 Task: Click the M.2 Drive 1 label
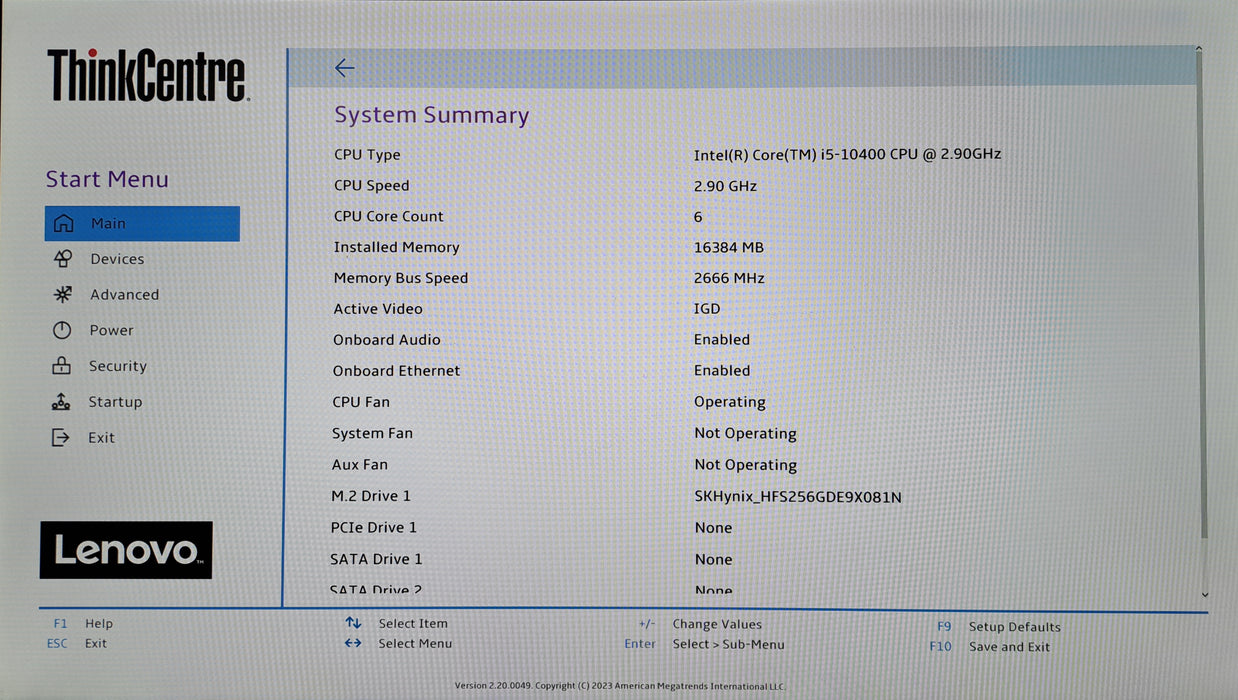[371, 496]
